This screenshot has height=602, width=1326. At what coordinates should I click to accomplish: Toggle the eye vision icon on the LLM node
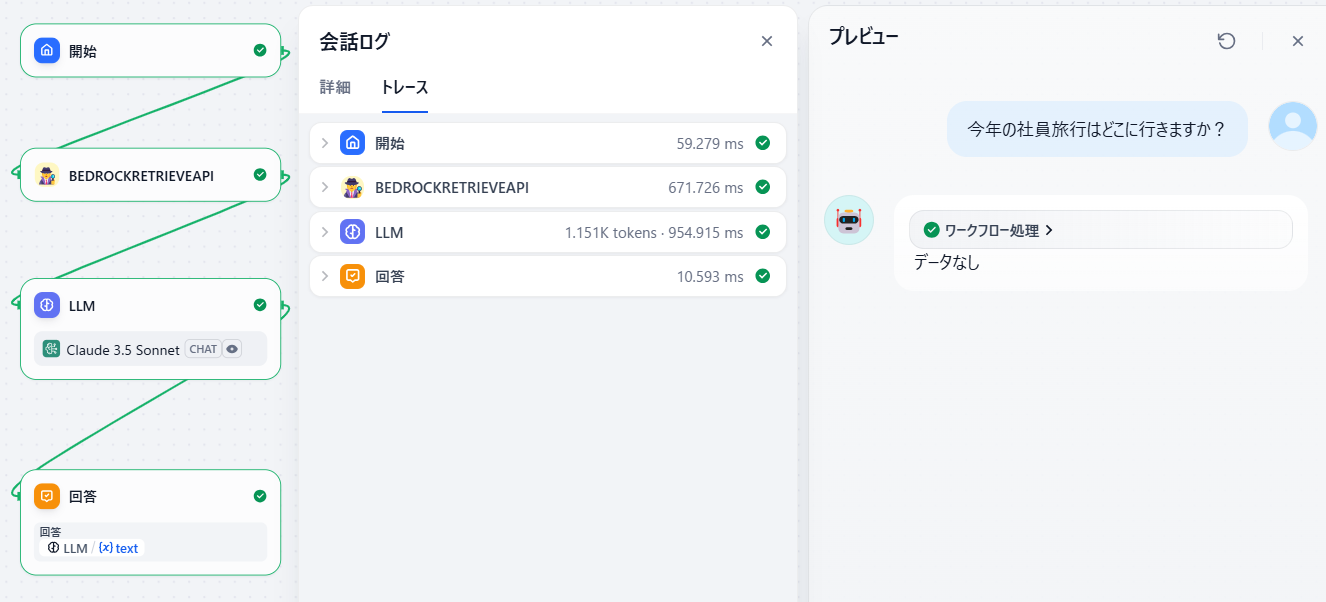pos(232,349)
